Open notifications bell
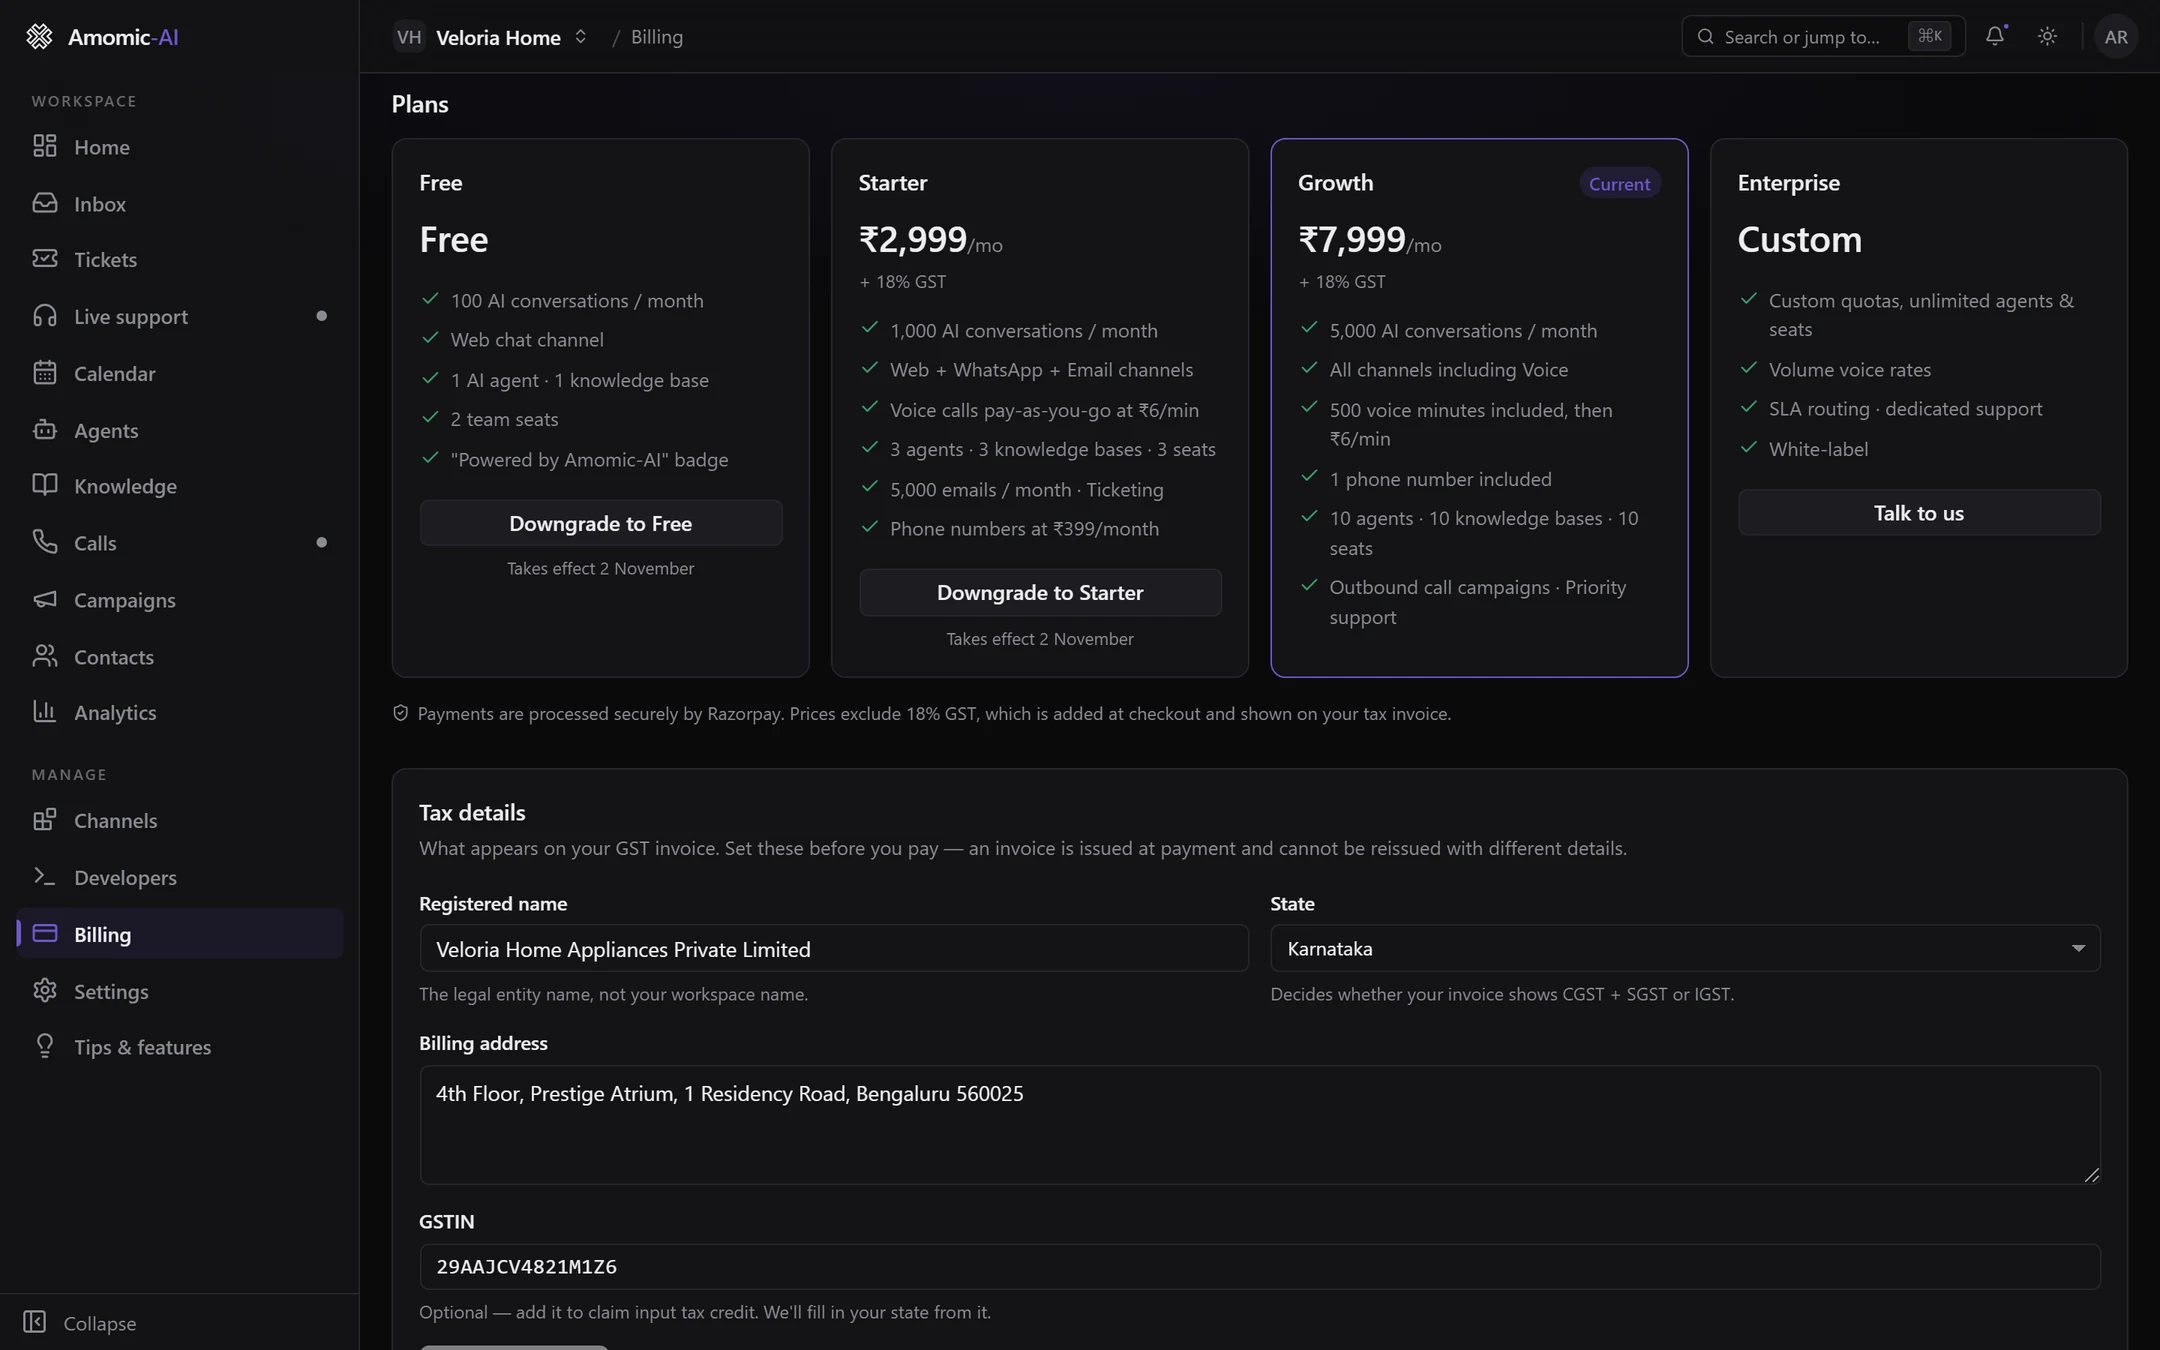Screen dimensions: 2160x1350 click(x=1995, y=37)
